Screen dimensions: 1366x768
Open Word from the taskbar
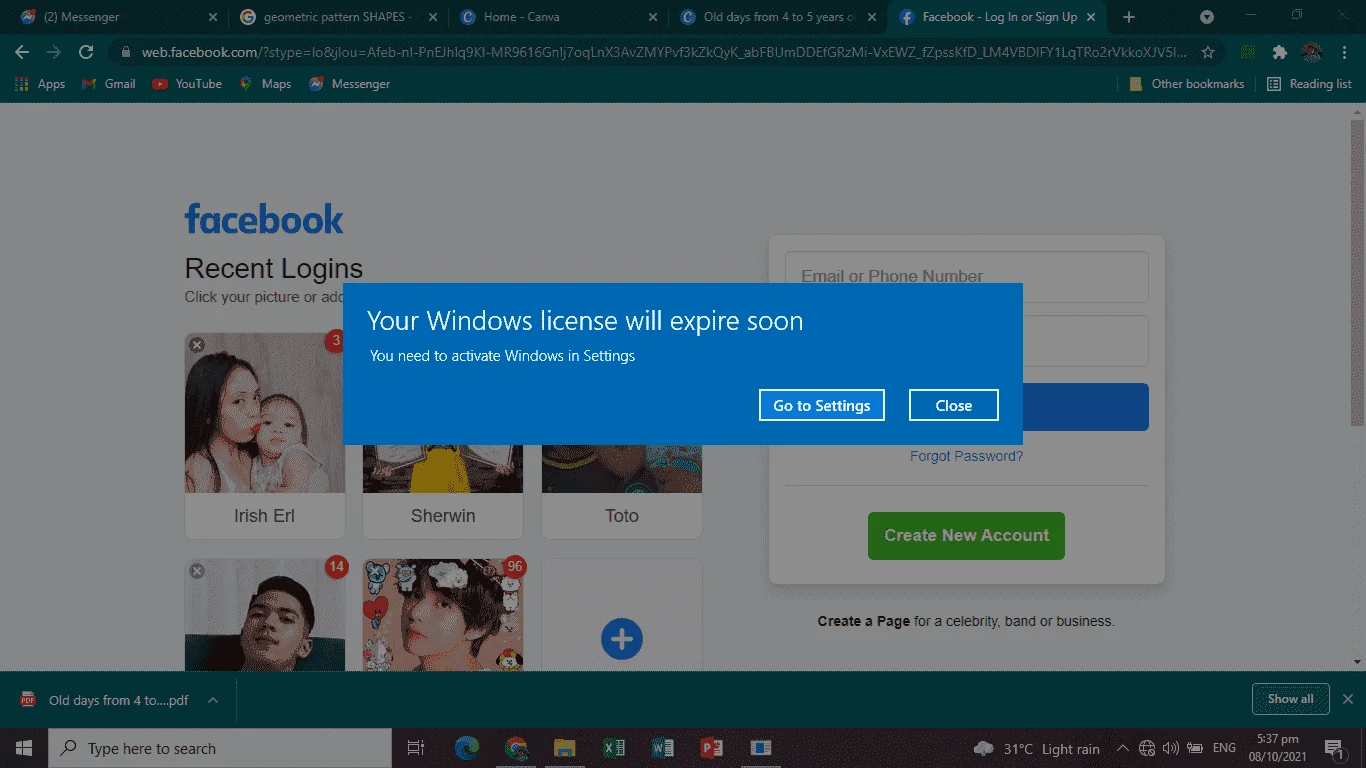click(x=663, y=748)
